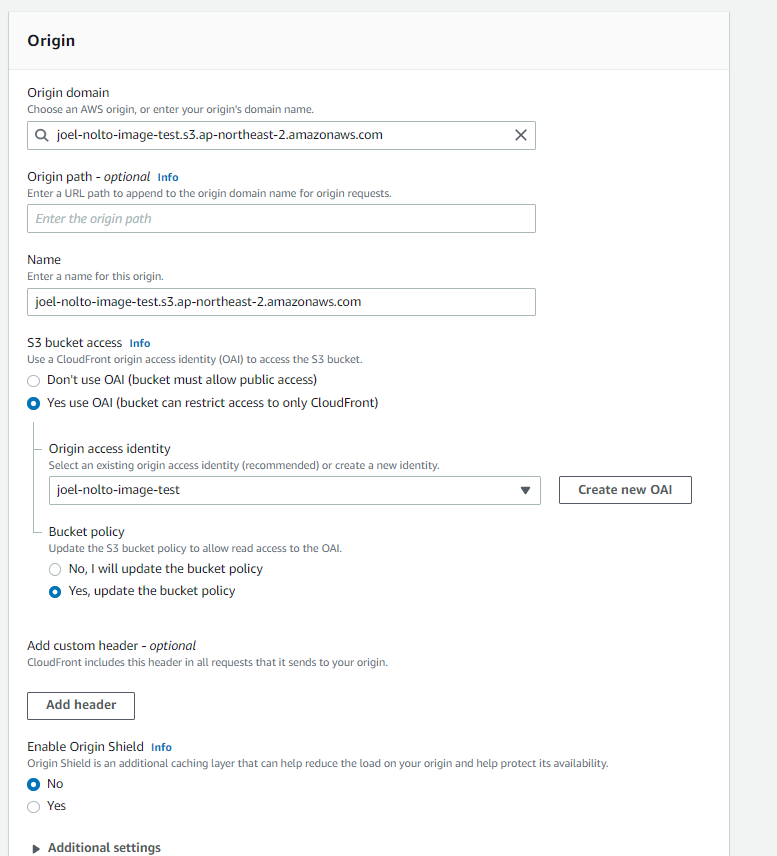Choose "No, I will update the bucket policy"
The height and width of the screenshot is (856, 777).
coord(56,569)
